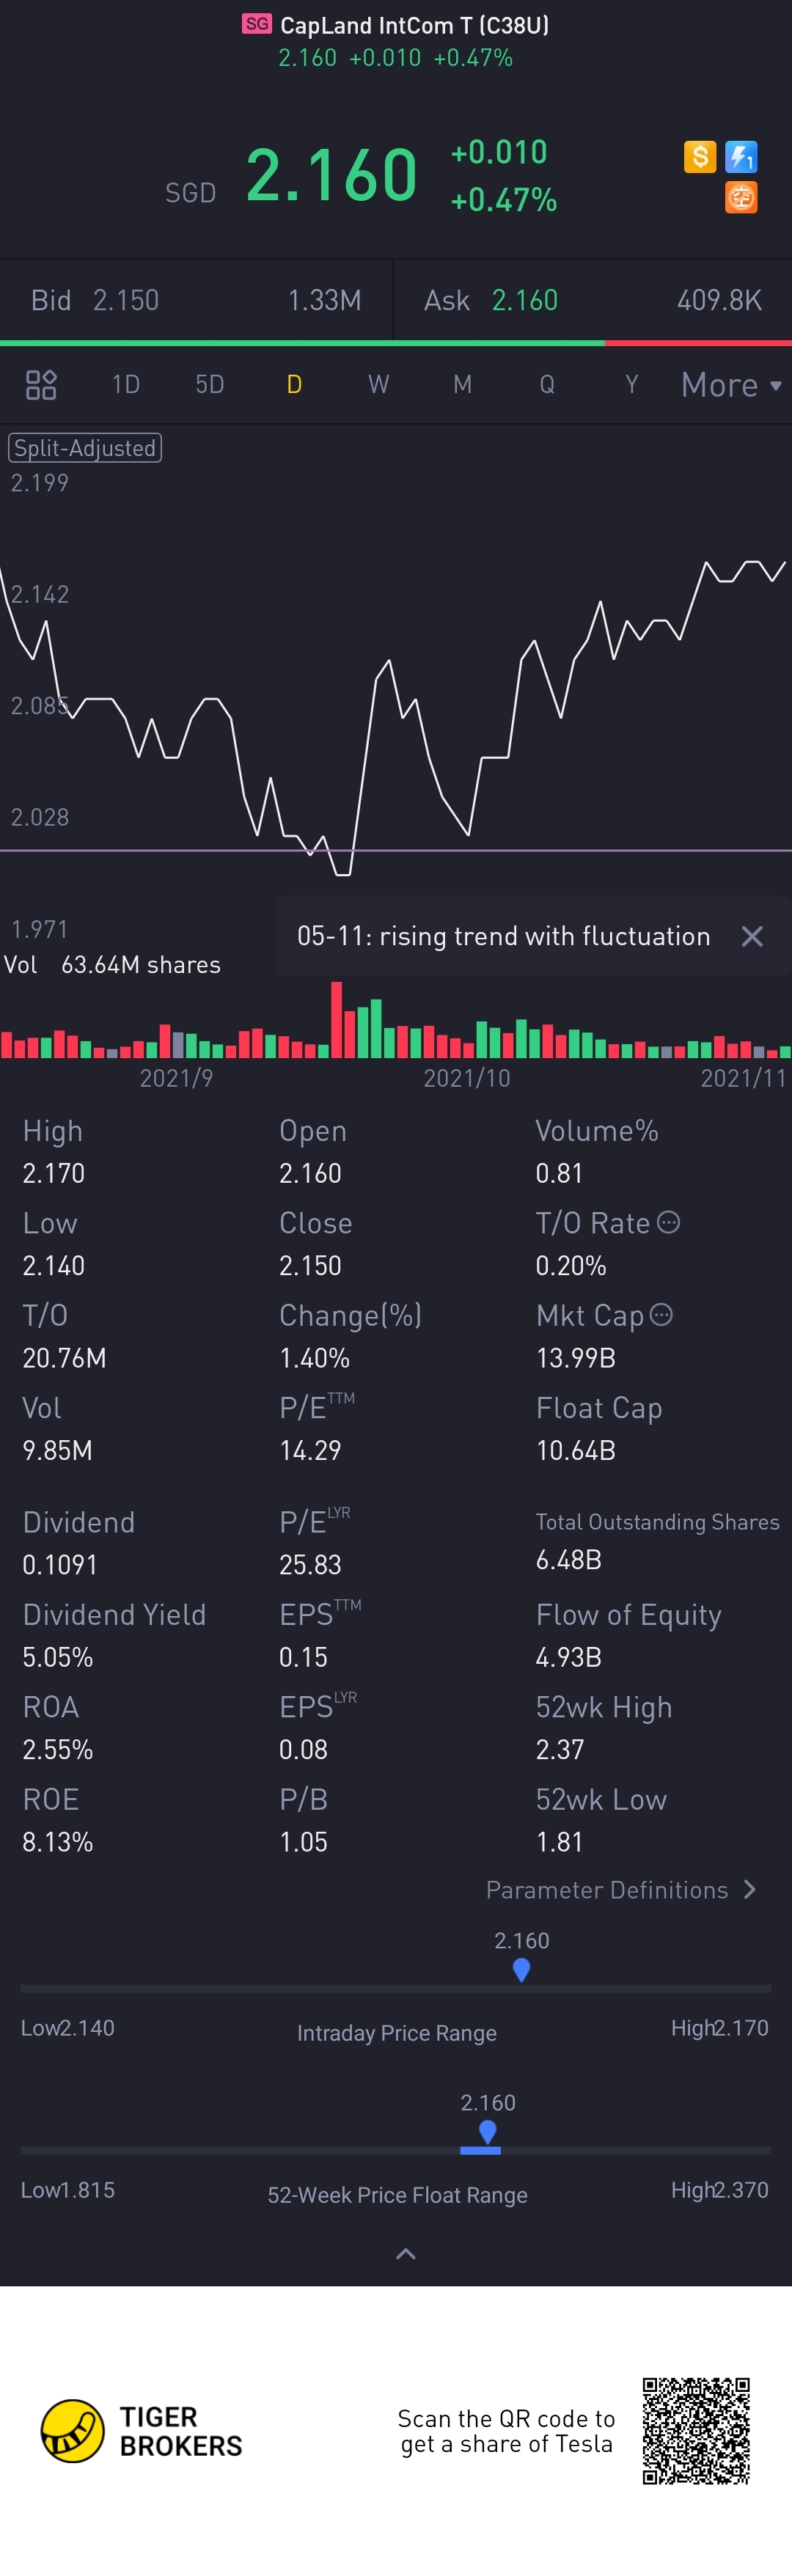Switch to the 1D chart tab
This screenshot has height=2576, width=792.
click(126, 385)
